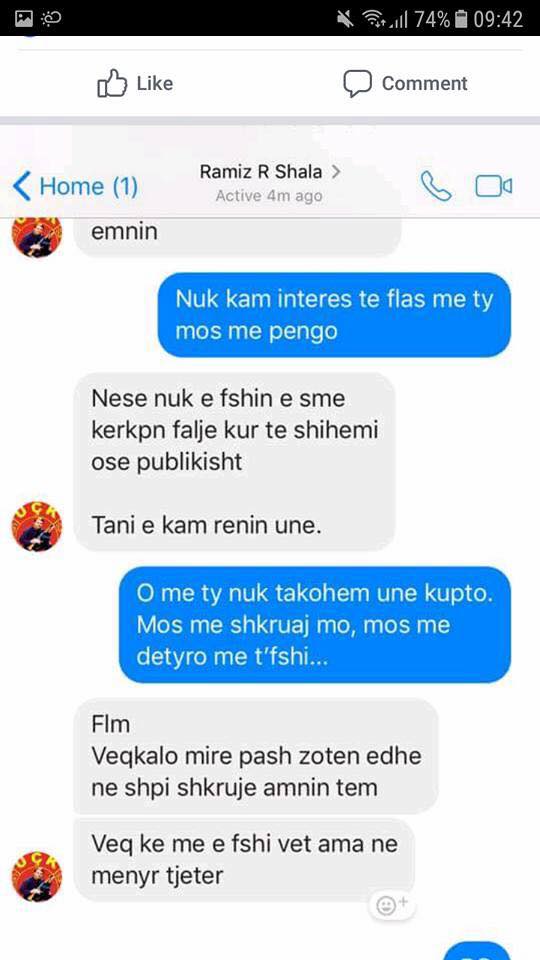540x960 pixels.
Task: Select 'Nuk kam interes te flas' blue message
Action: [334, 315]
